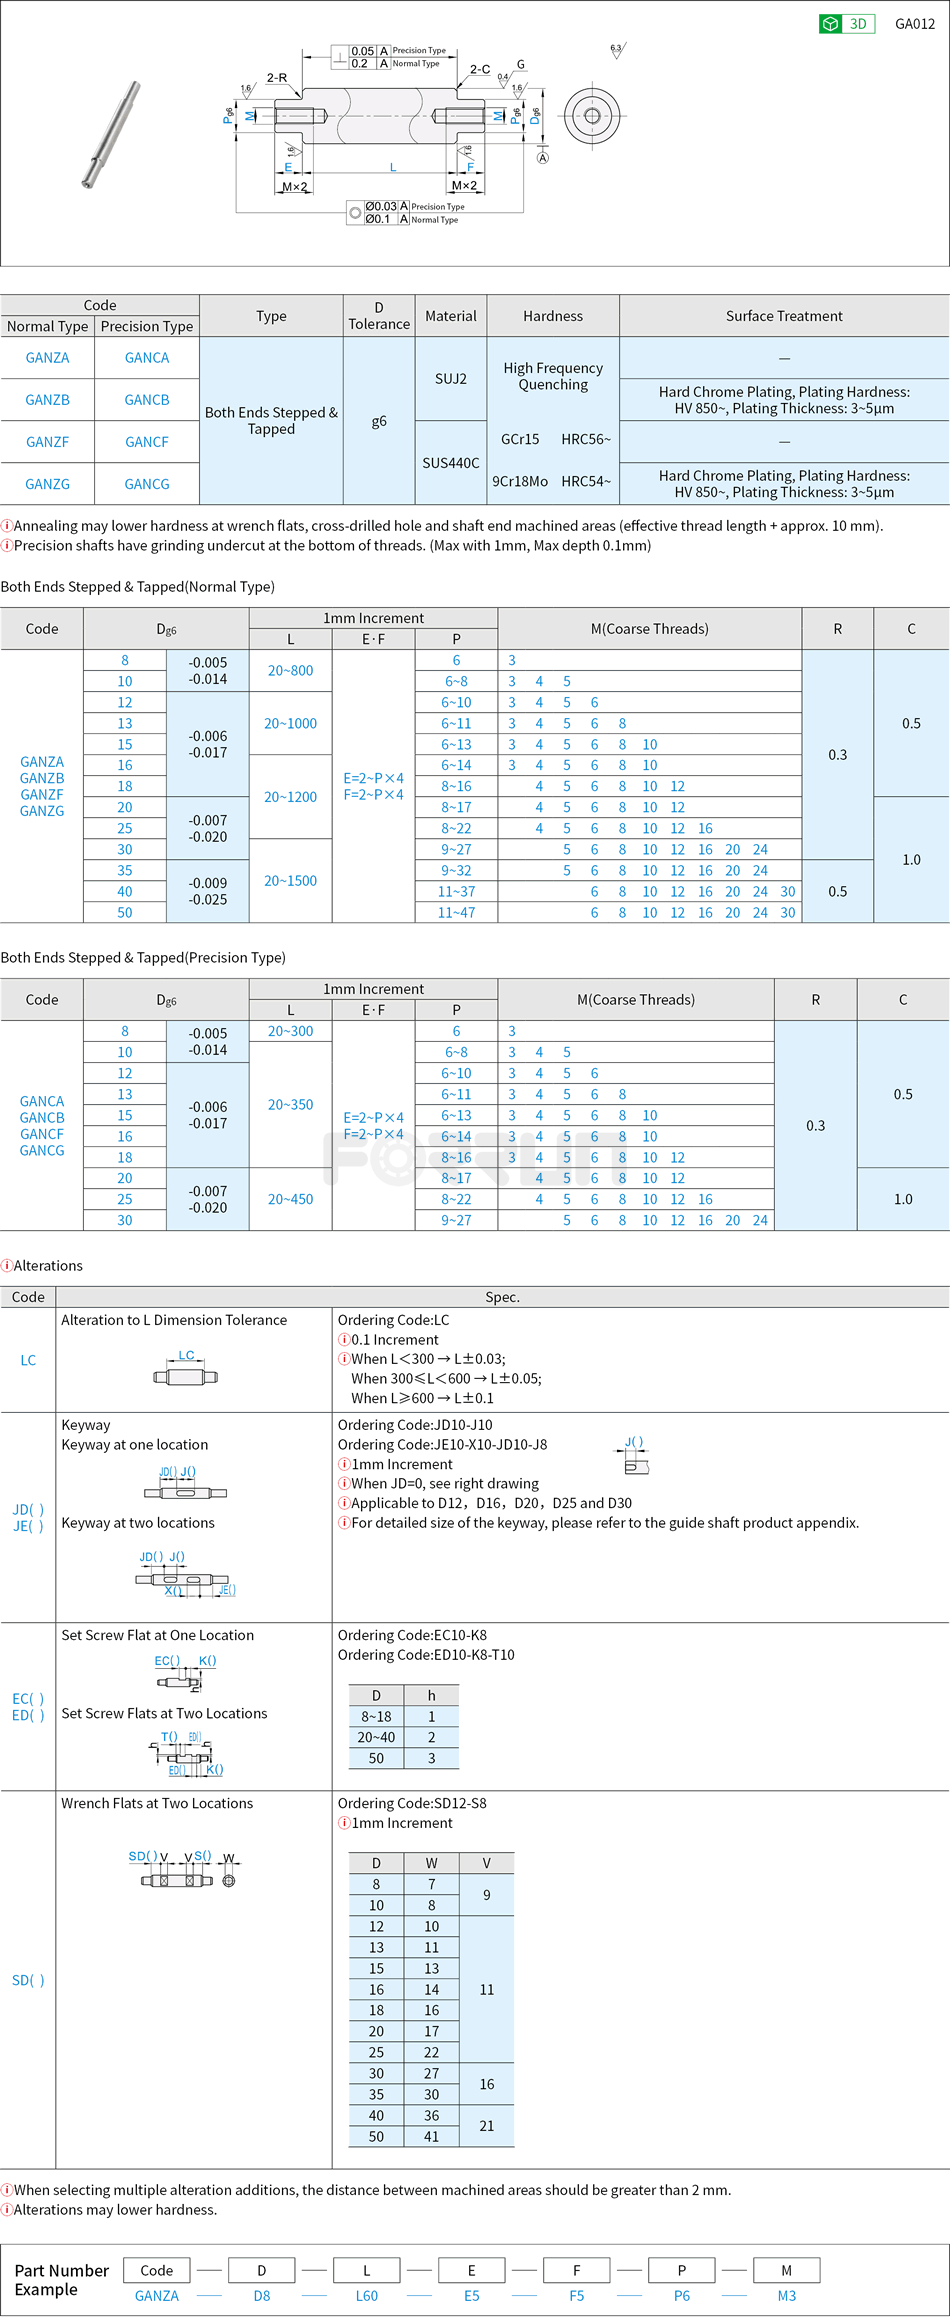Select GANCA precision type code
950x2317 pixels.
[x=147, y=358]
